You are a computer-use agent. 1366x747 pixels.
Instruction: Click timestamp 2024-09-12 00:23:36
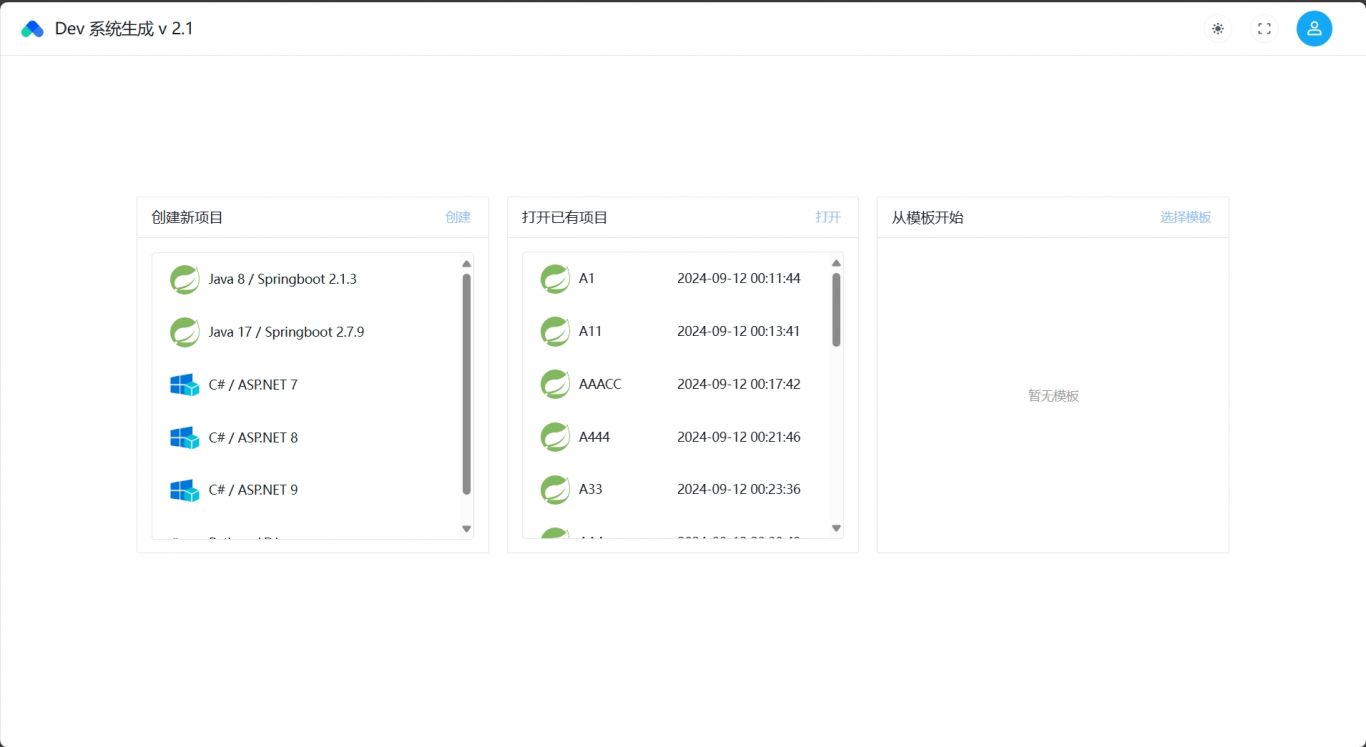pyautogui.click(x=739, y=490)
